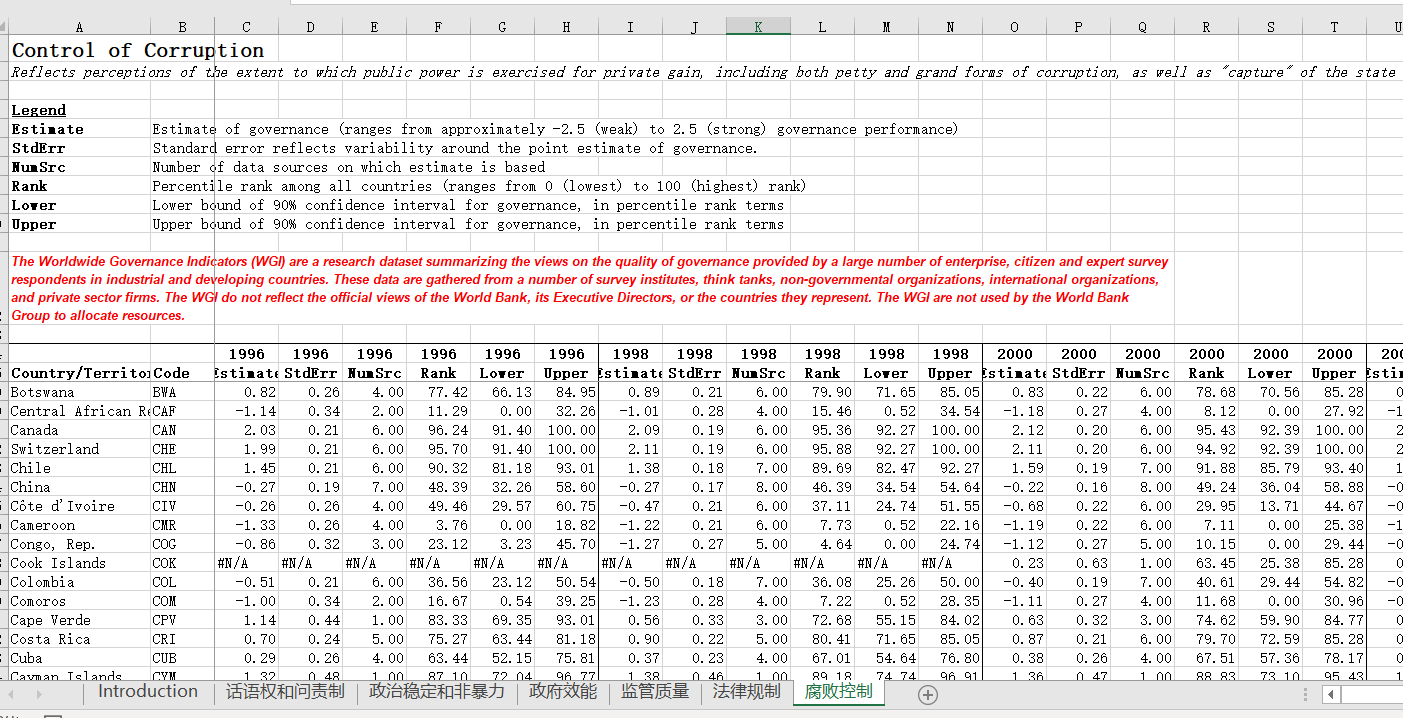
Task: Click the Control of Corruption title cell
Action: 138,50
